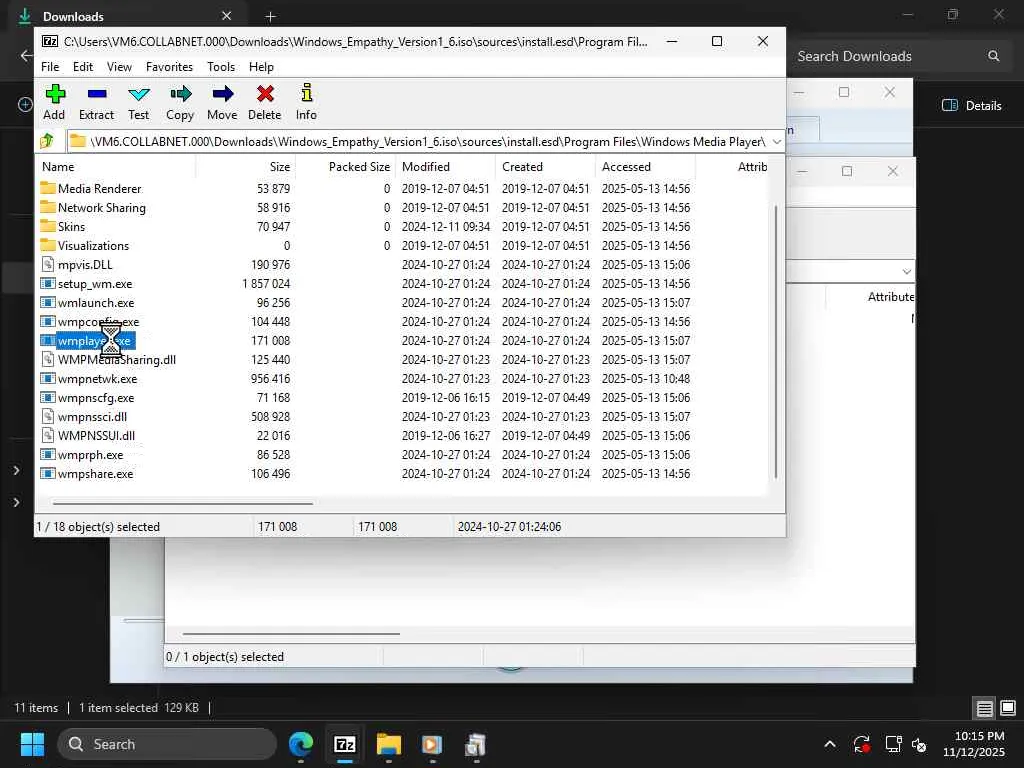
Task: Select the wmpnssci.dll file icon
Action: (48, 417)
